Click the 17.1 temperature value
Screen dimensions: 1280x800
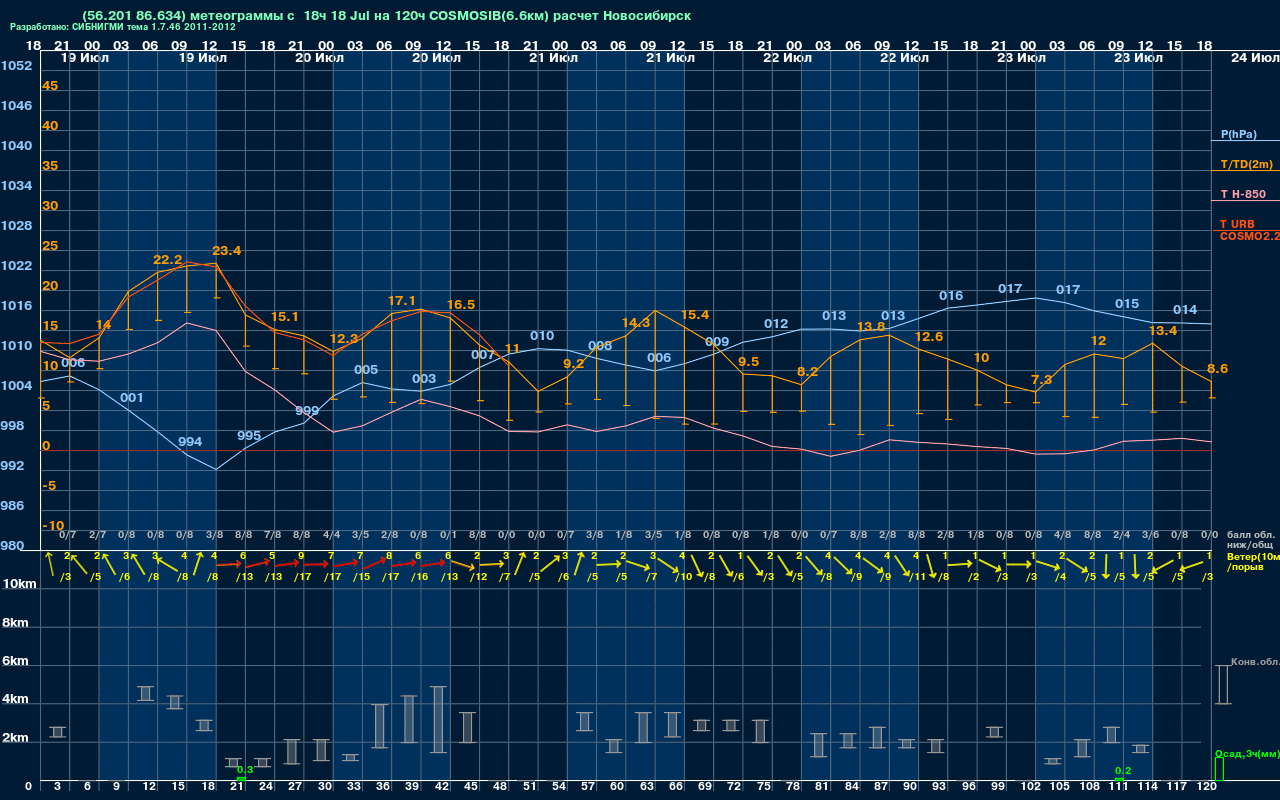point(402,301)
